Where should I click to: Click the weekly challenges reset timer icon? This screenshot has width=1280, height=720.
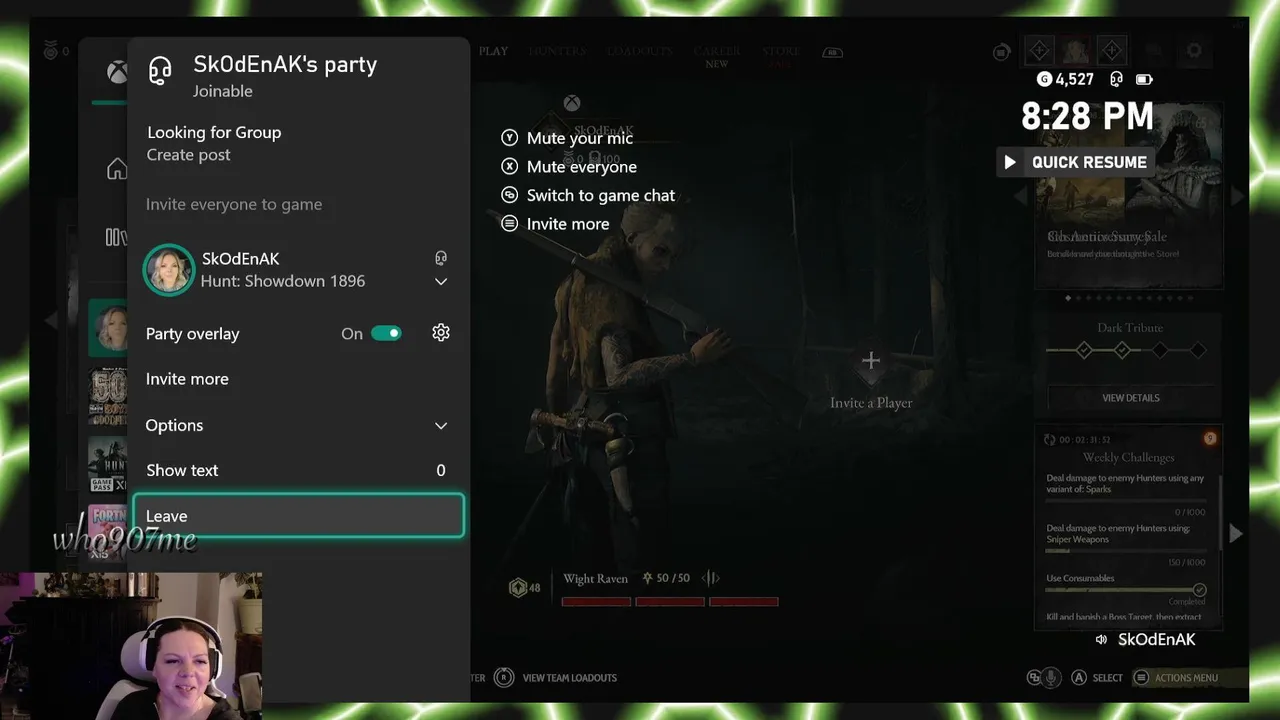[1049, 440]
